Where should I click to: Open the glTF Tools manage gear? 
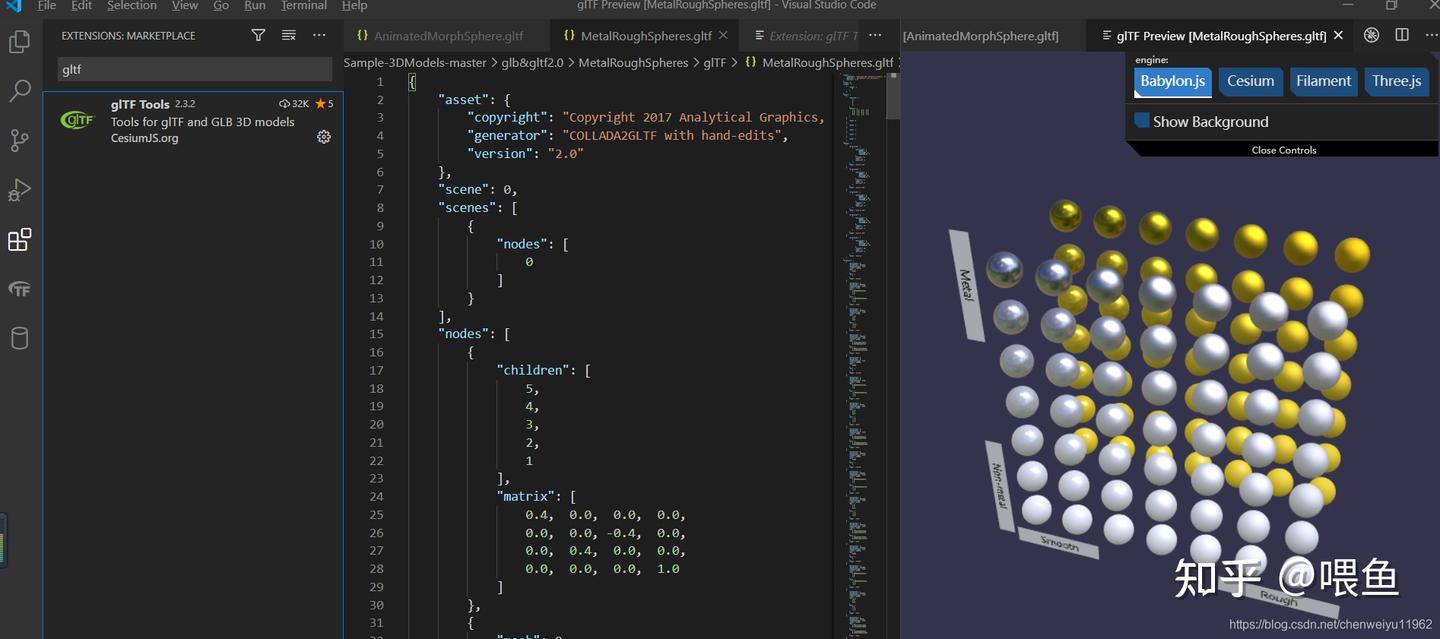(324, 137)
